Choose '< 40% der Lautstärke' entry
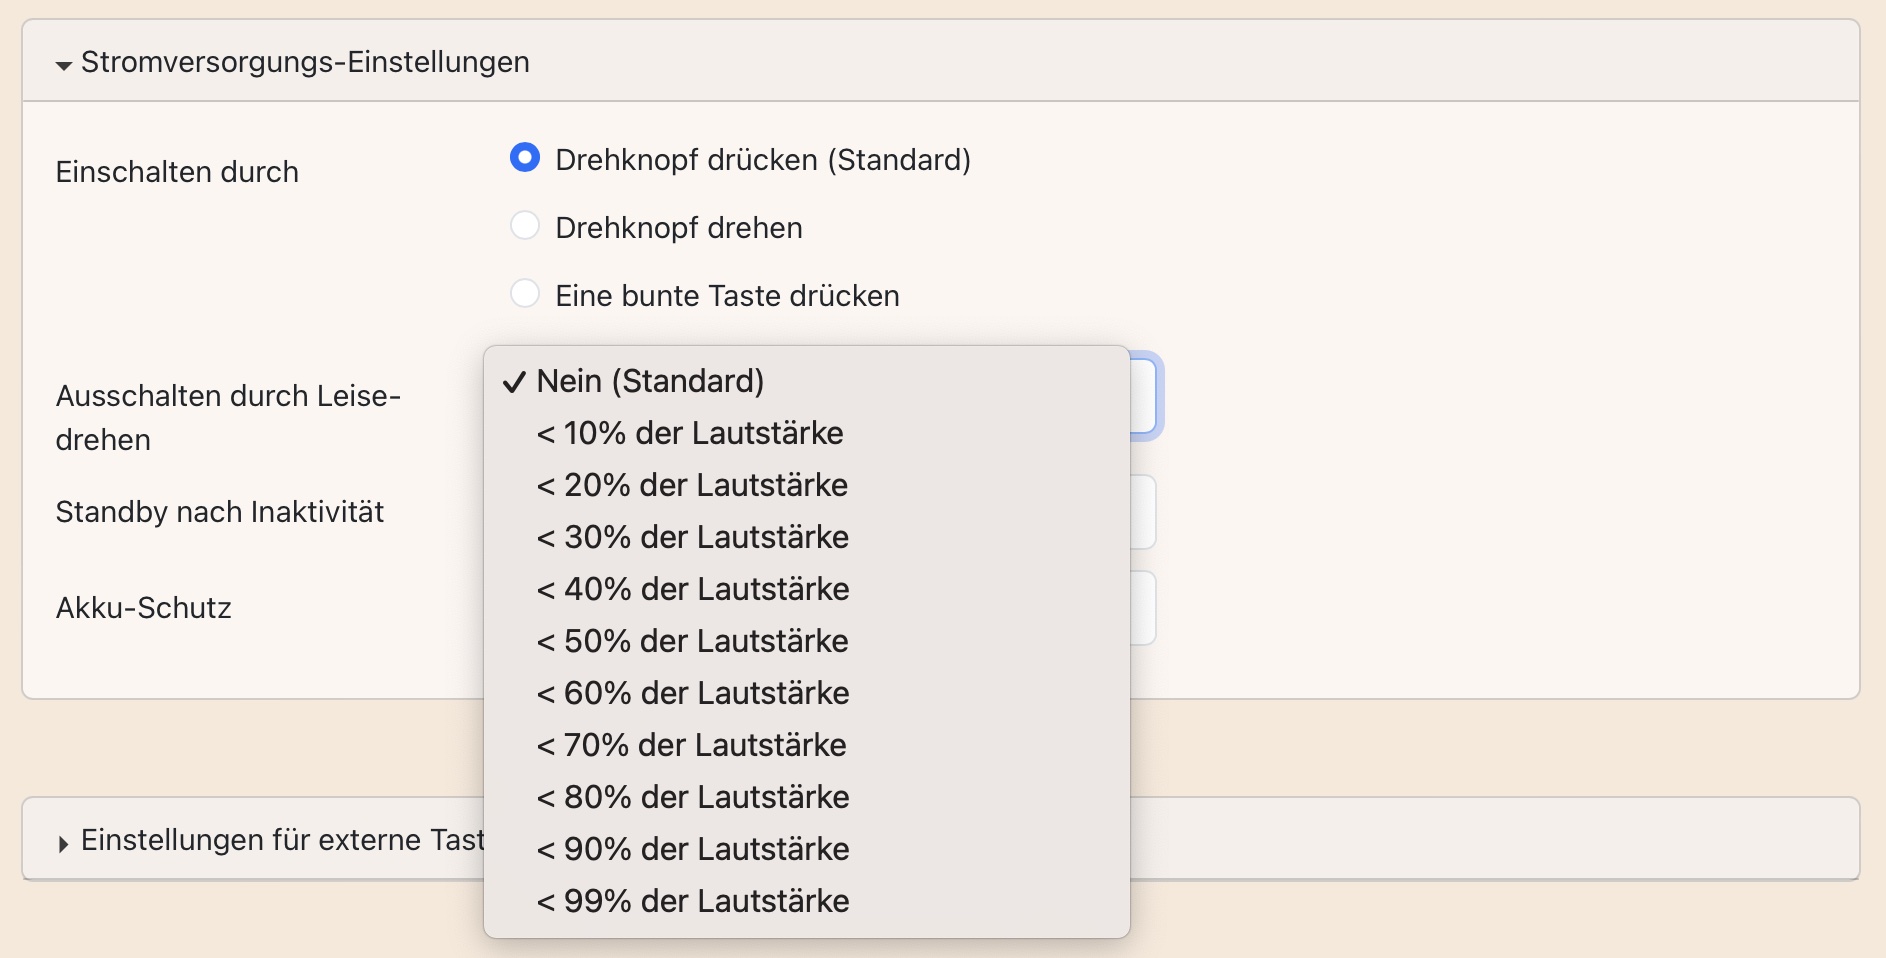The image size is (1886, 958). (x=692, y=589)
